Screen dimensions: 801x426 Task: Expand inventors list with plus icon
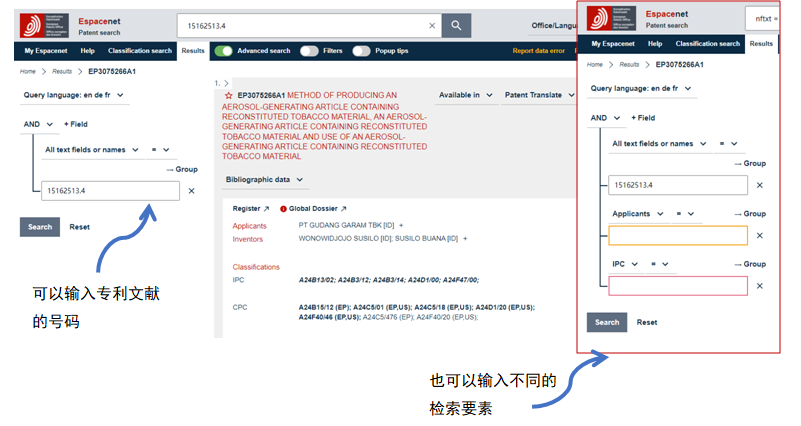[465, 239]
